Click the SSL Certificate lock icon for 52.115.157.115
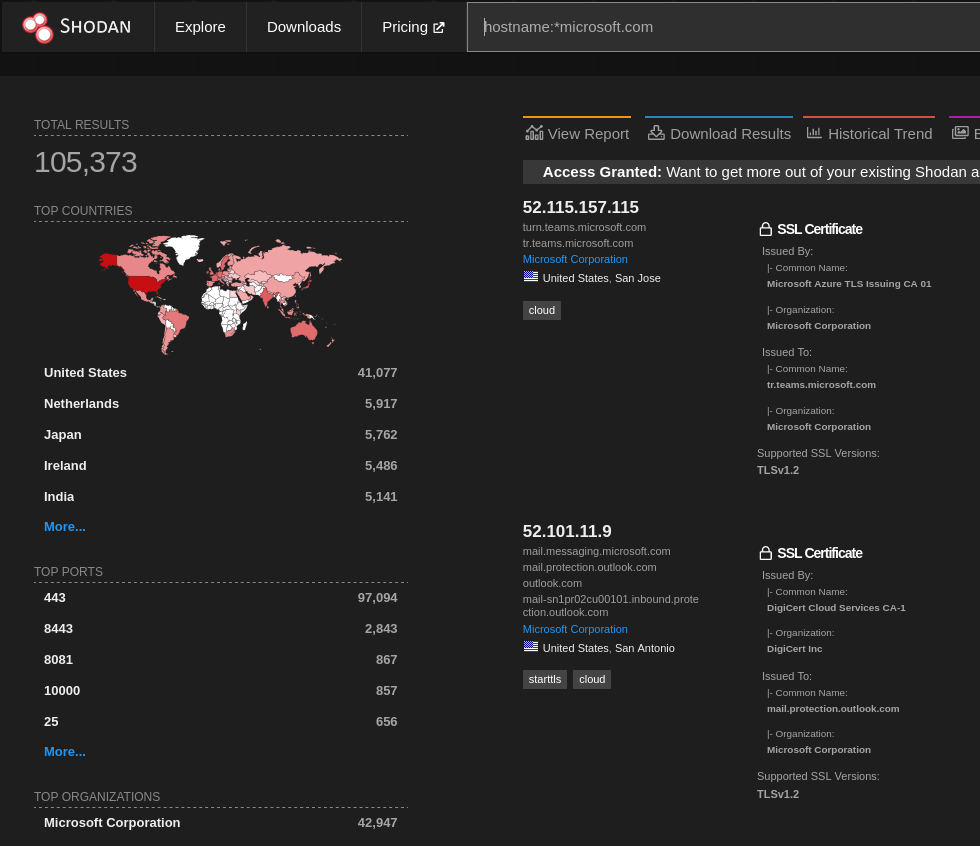The height and width of the screenshot is (846, 980). click(765, 228)
